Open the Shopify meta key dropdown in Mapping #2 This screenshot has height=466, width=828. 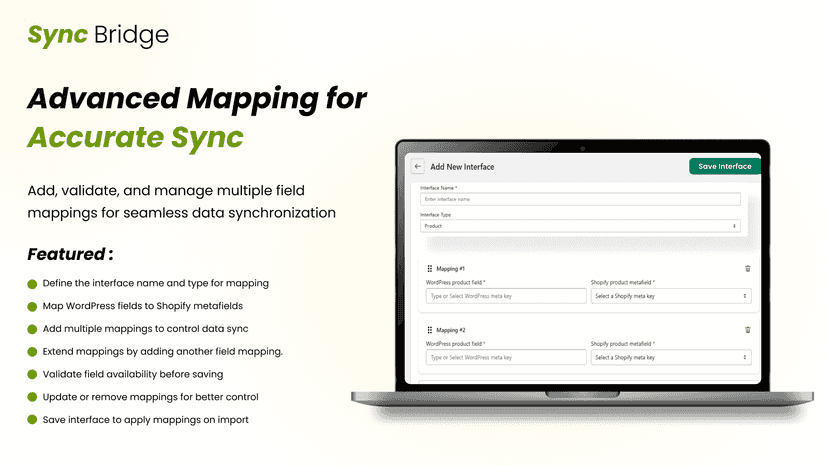671,358
